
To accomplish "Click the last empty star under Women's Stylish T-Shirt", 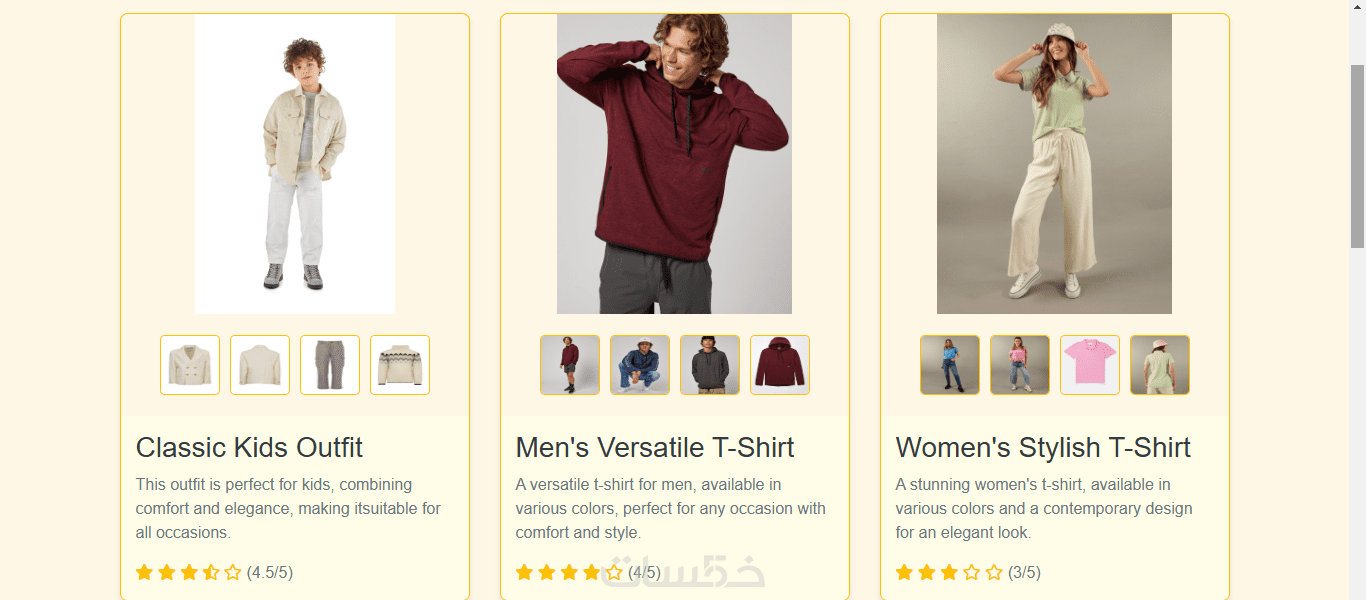I will click(x=994, y=573).
